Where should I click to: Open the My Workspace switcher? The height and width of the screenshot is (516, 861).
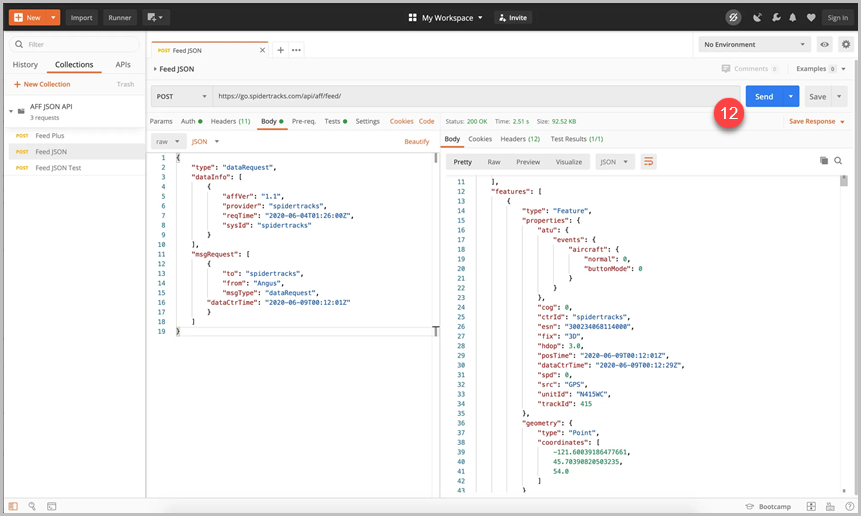tap(445, 18)
